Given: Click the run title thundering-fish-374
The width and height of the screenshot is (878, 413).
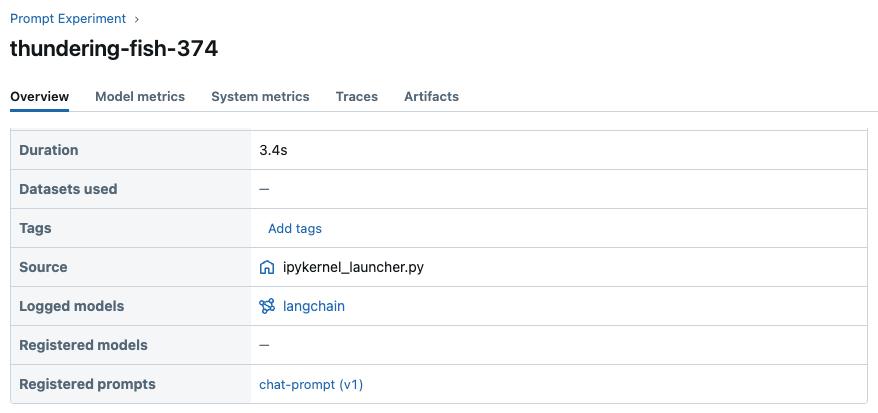Looking at the screenshot, I should [x=114, y=49].
